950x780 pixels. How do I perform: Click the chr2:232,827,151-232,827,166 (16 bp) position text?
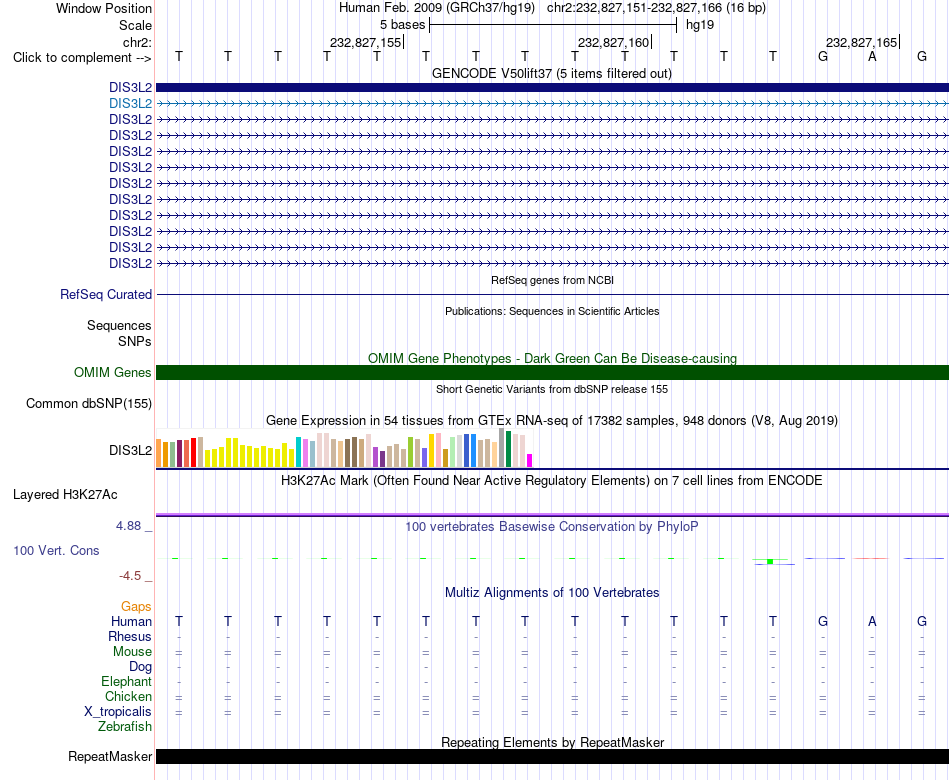(x=656, y=8)
